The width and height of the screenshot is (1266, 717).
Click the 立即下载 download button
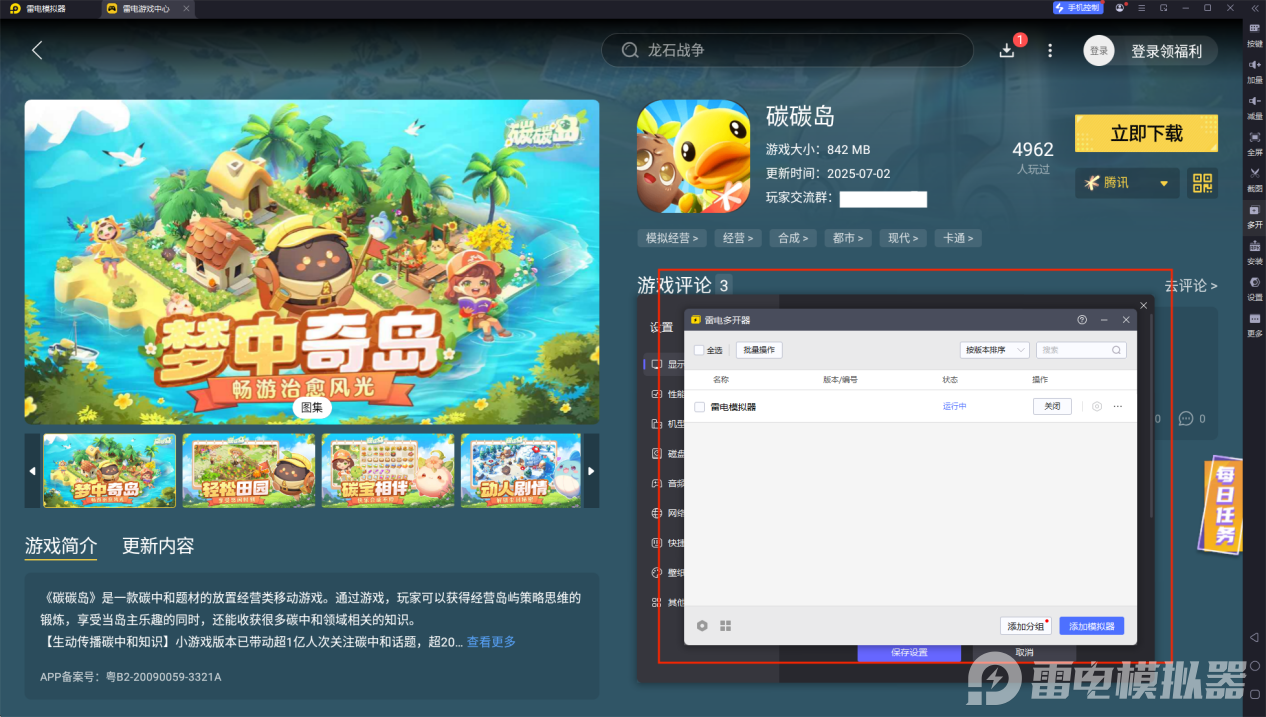[1146, 133]
